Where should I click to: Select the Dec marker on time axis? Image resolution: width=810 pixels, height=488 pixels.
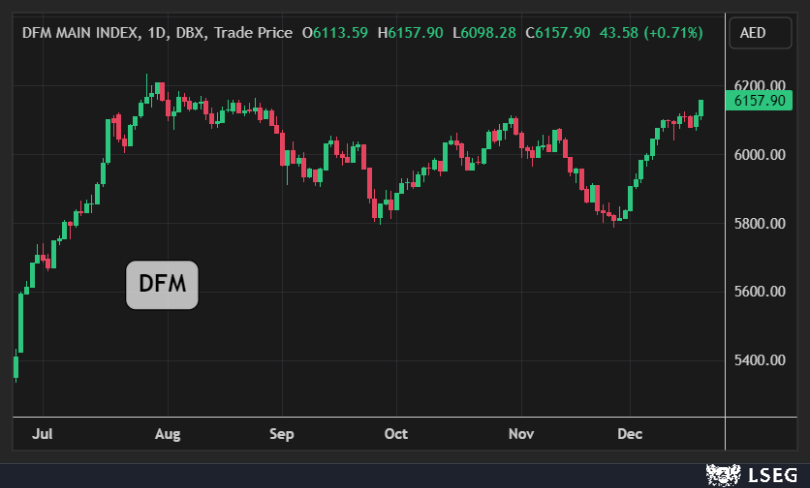[630, 434]
